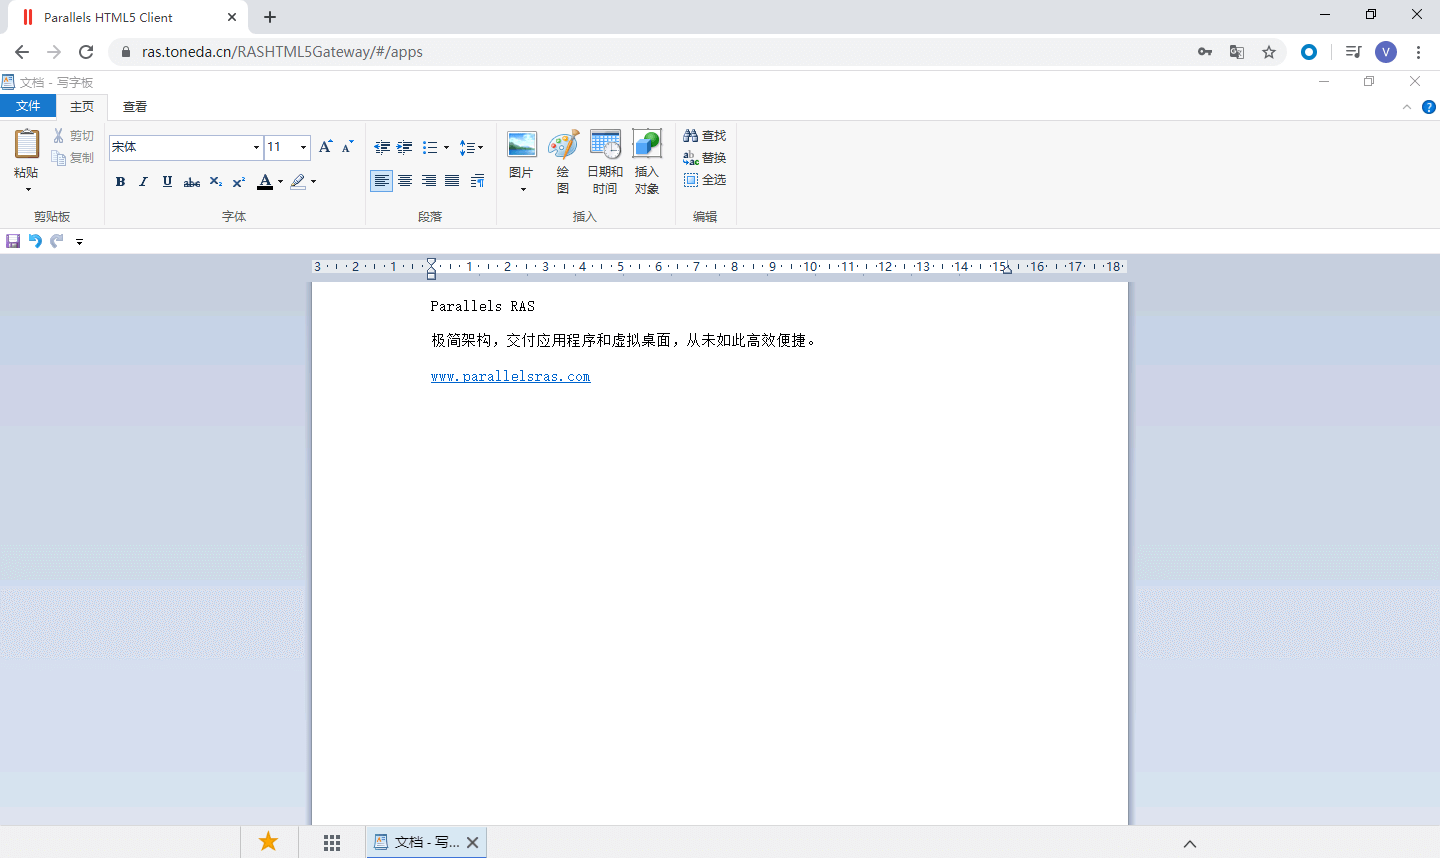Toggle subscript formatting
Screen dimensions: 1440x858
(x=215, y=182)
